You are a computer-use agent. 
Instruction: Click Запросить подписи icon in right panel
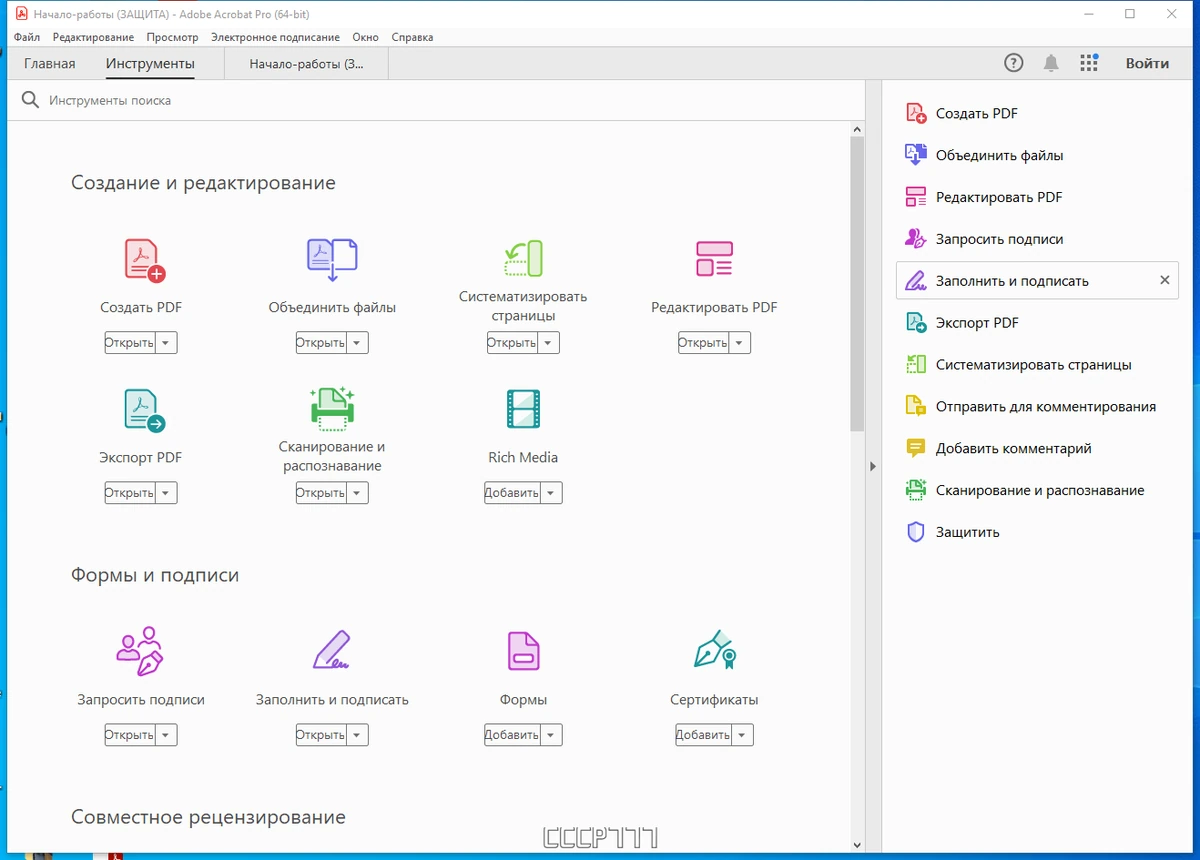click(x=915, y=239)
